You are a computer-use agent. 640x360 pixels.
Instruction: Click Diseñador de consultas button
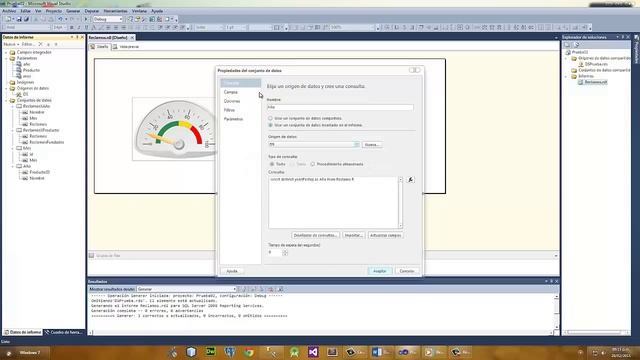pyautogui.click(x=316, y=236)
